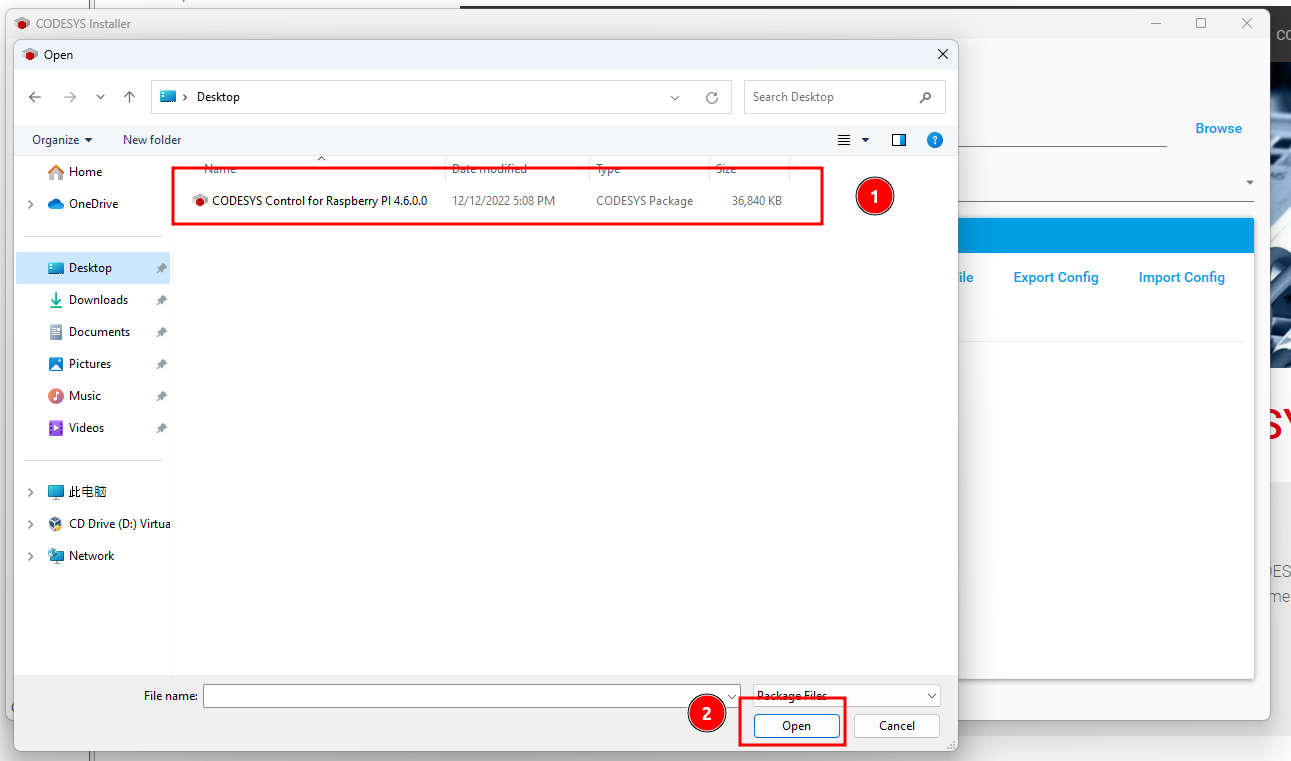Open Downloads quick access folder
Screen dimensions: 1291x761
pyautogui.click(x=98, y=300)
